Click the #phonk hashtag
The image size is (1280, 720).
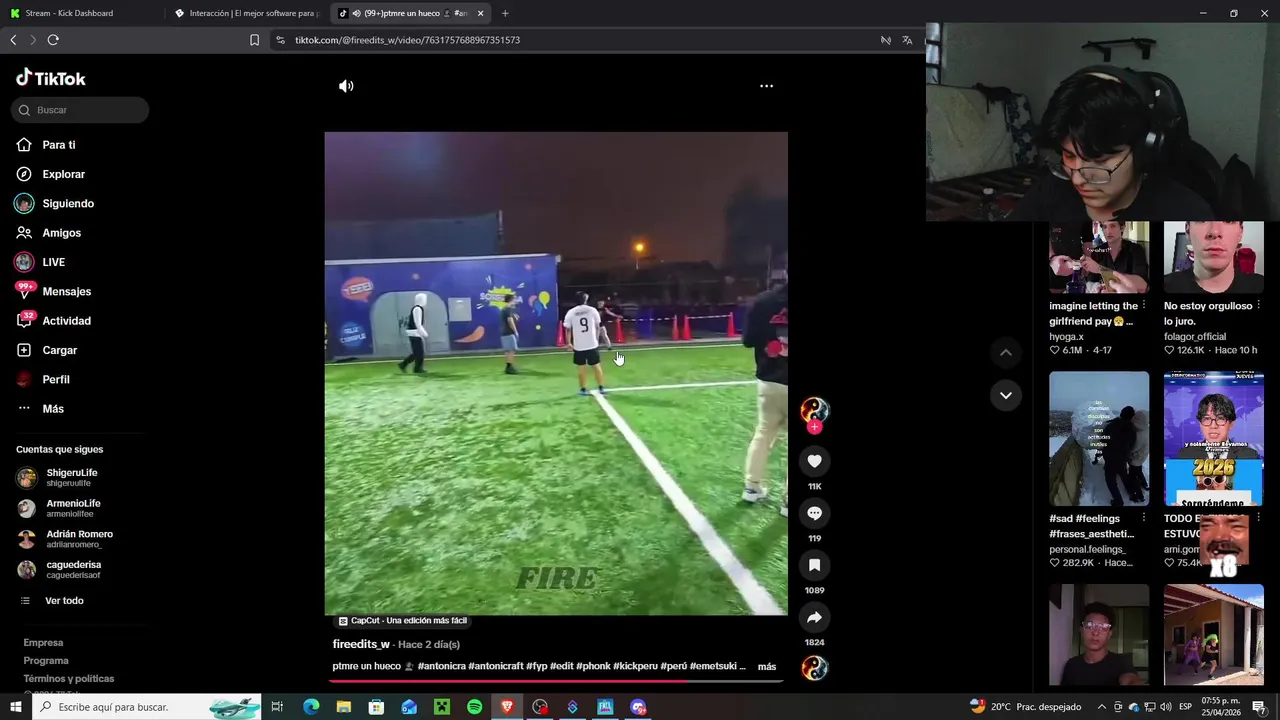click(593, 666)
